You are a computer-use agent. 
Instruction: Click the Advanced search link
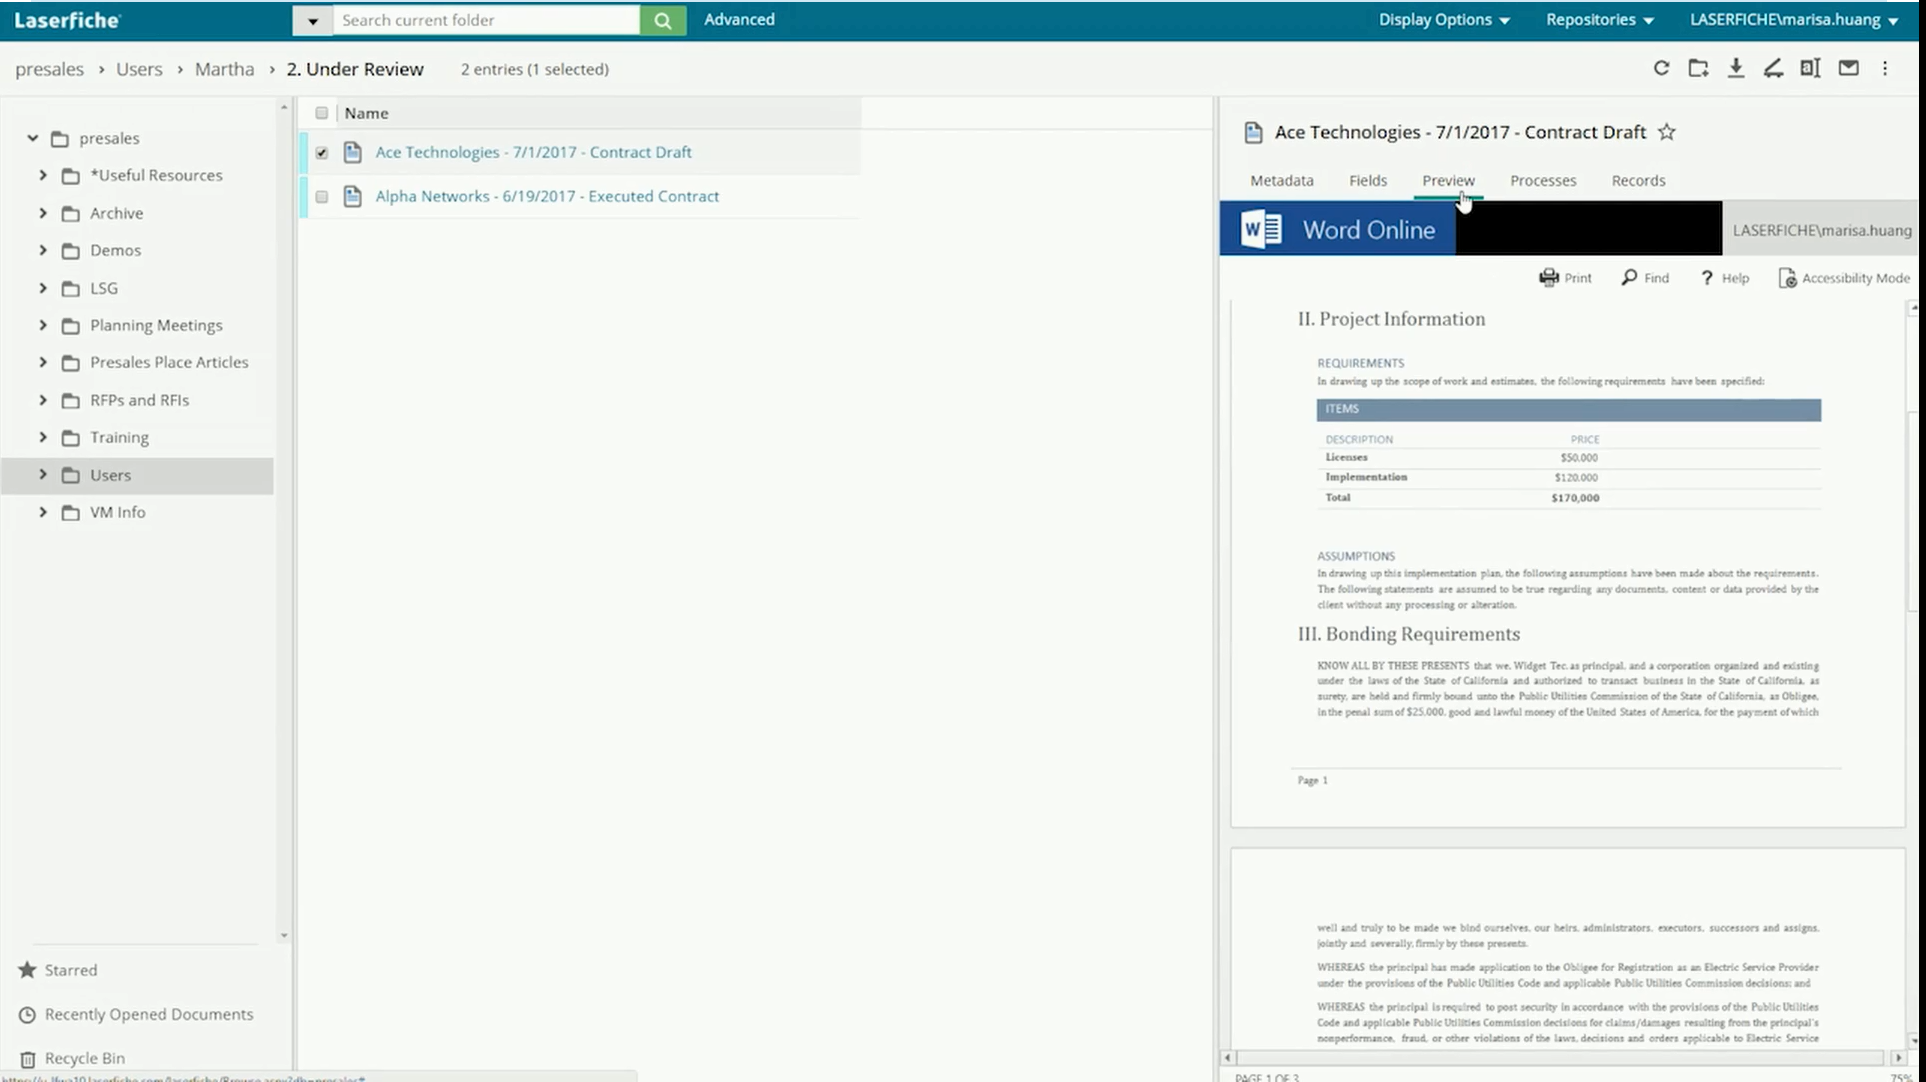coord(739,20)
